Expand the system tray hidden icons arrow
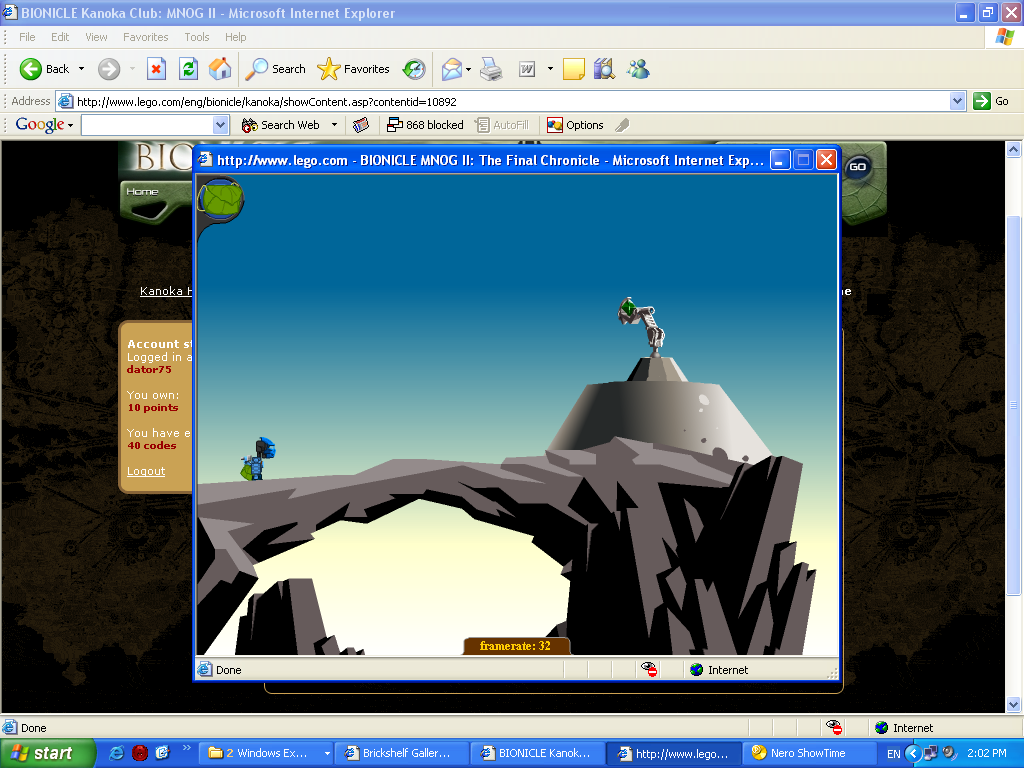This screenshot has width=1024, height=768. (x=913, y=753)
